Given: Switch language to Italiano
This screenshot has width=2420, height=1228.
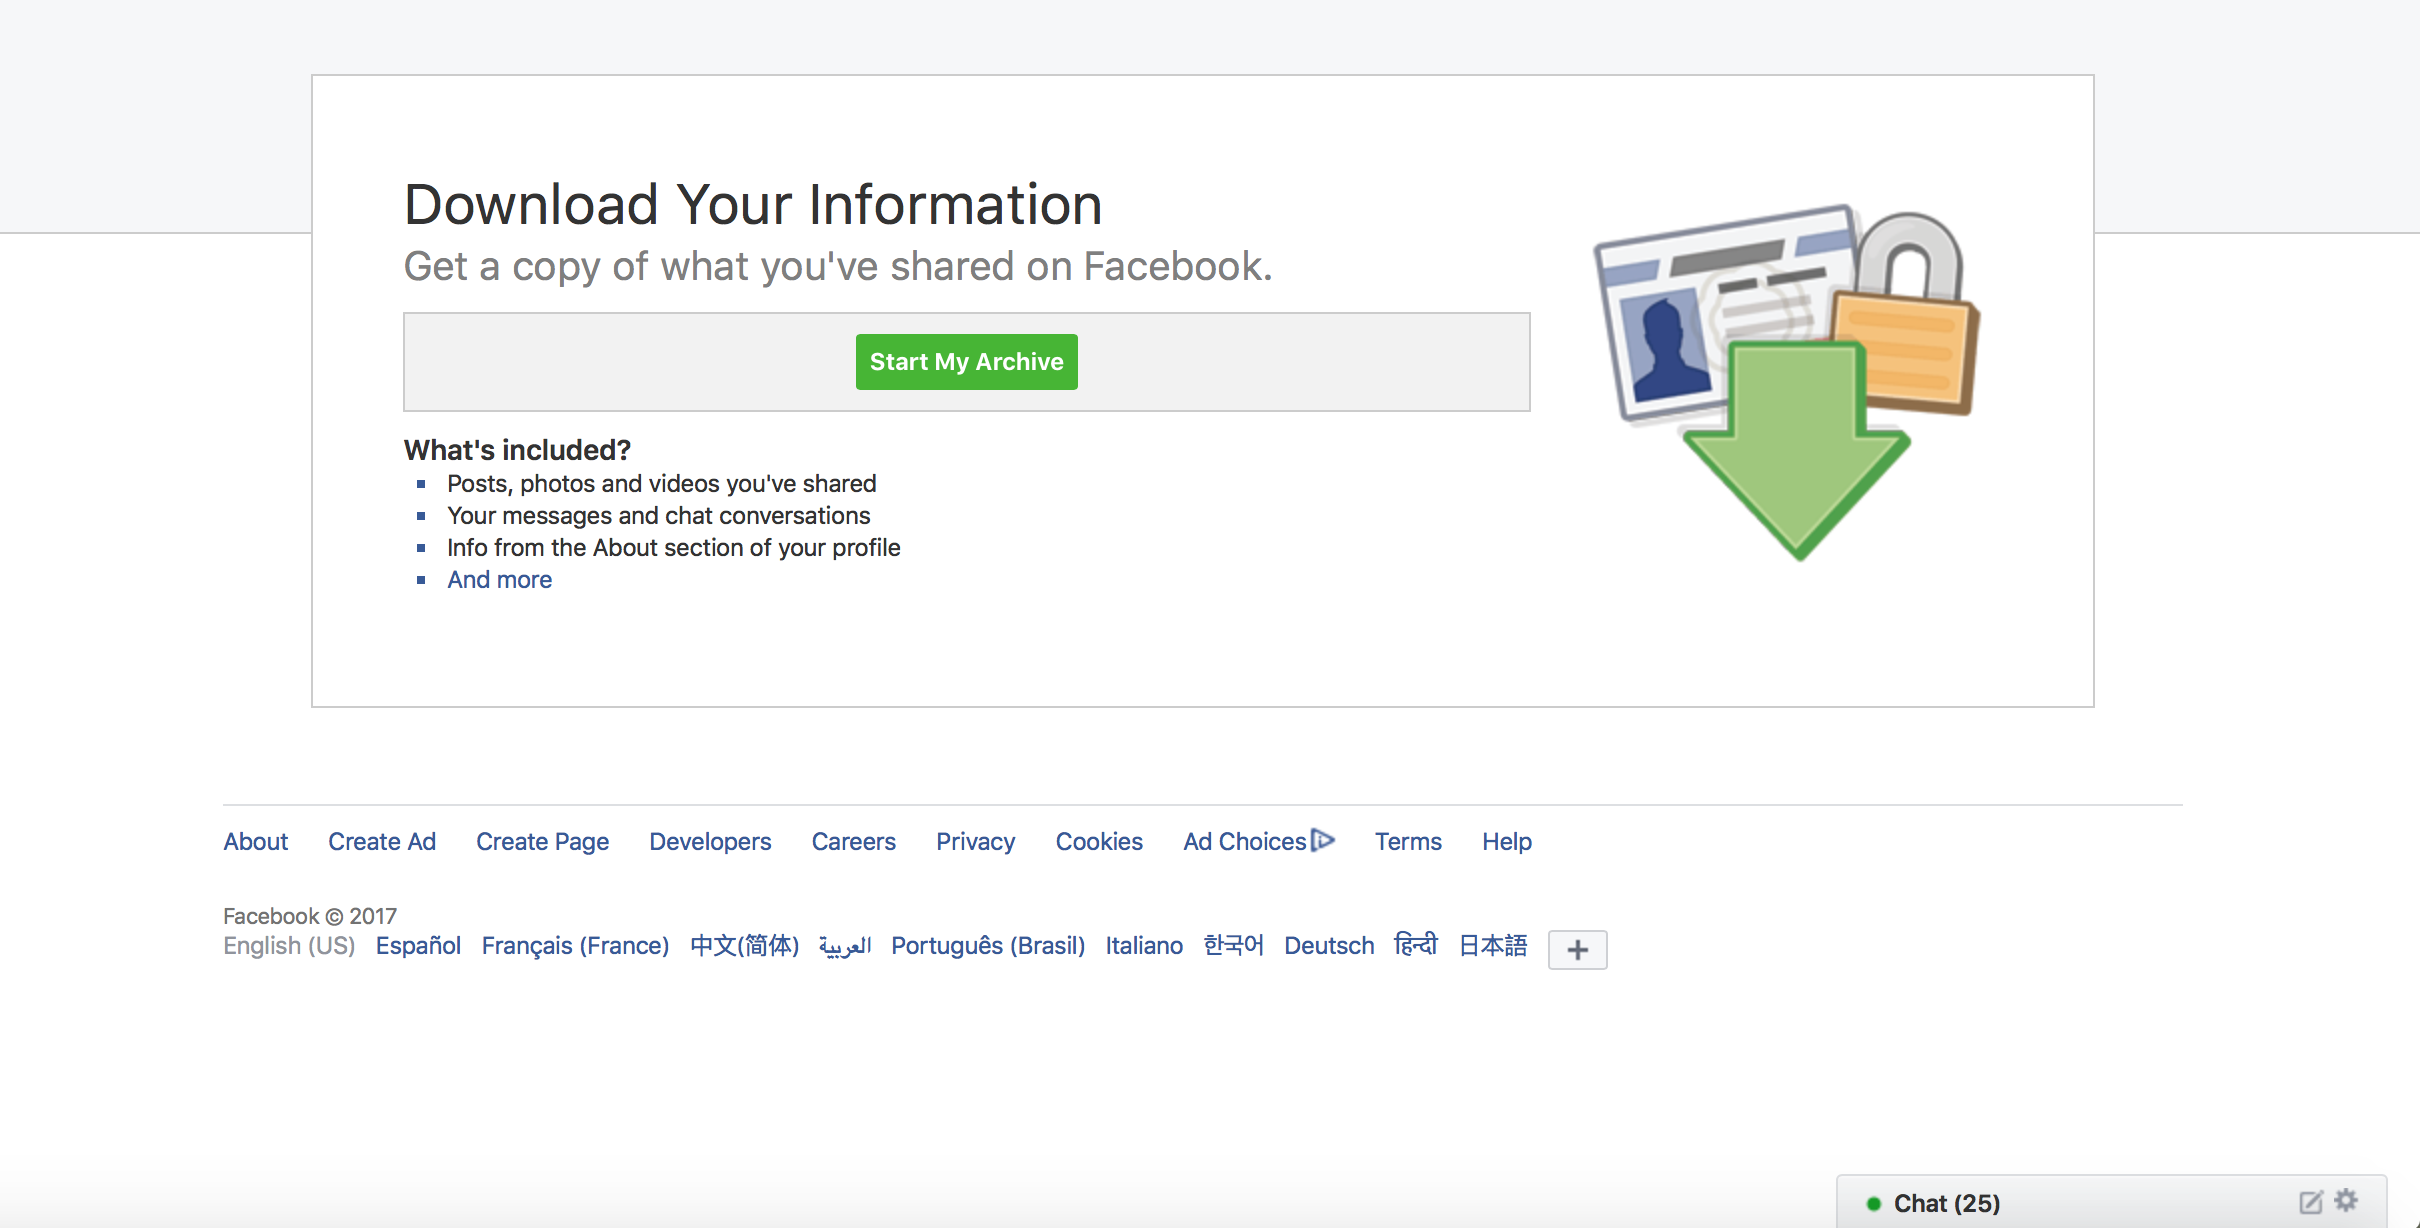Looking at the screenshot, I should [1144, 946].
